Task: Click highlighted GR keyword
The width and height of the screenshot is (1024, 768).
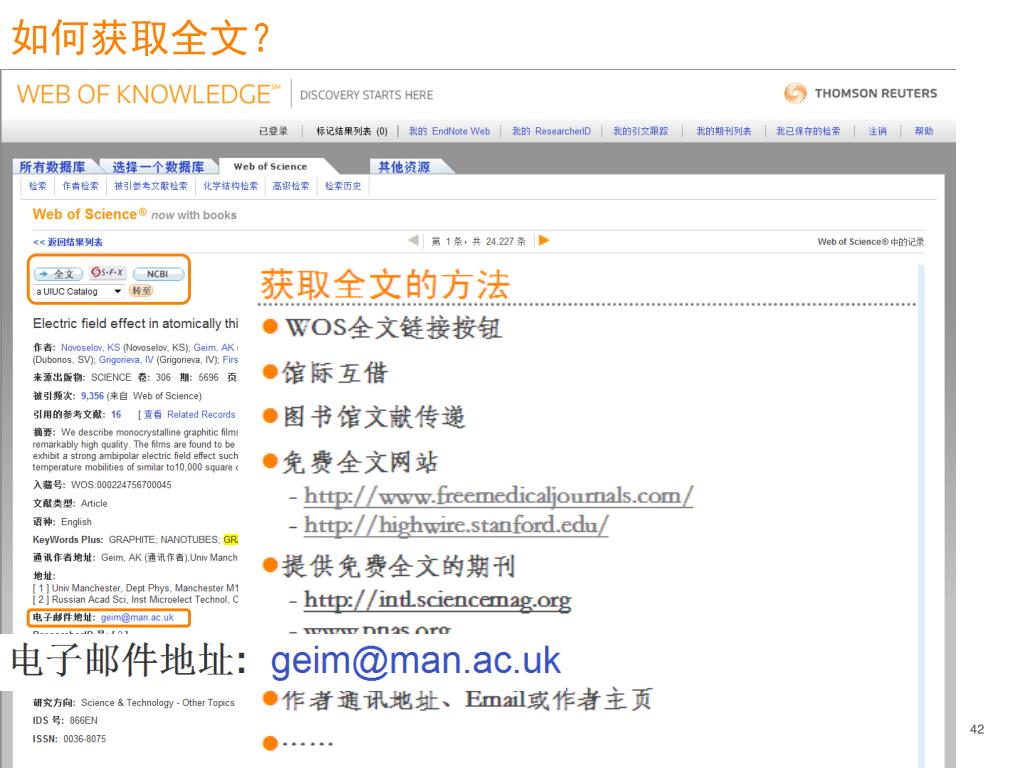Action: click(231, 539)
